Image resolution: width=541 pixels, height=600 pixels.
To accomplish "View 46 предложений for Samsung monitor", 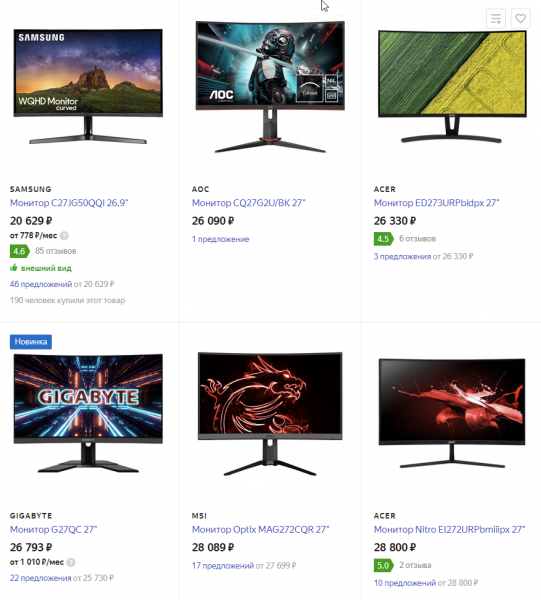I will [41, 284].
